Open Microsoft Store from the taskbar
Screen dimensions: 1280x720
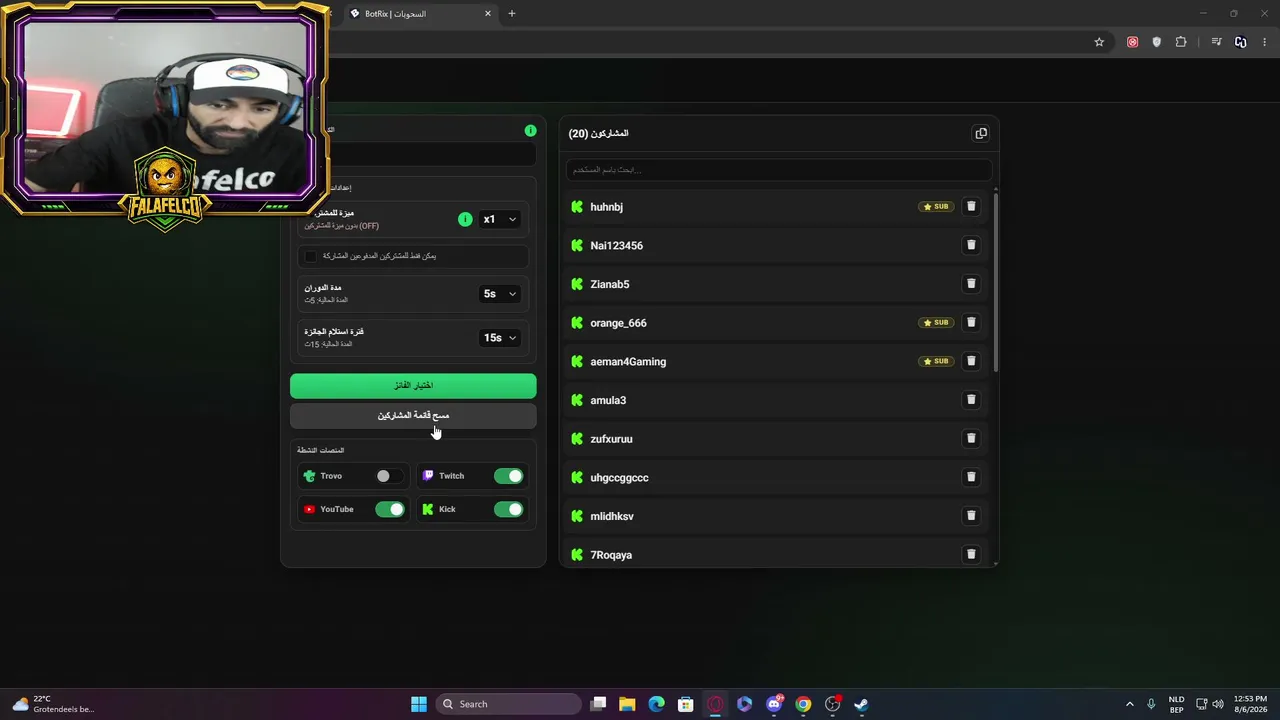686,704
